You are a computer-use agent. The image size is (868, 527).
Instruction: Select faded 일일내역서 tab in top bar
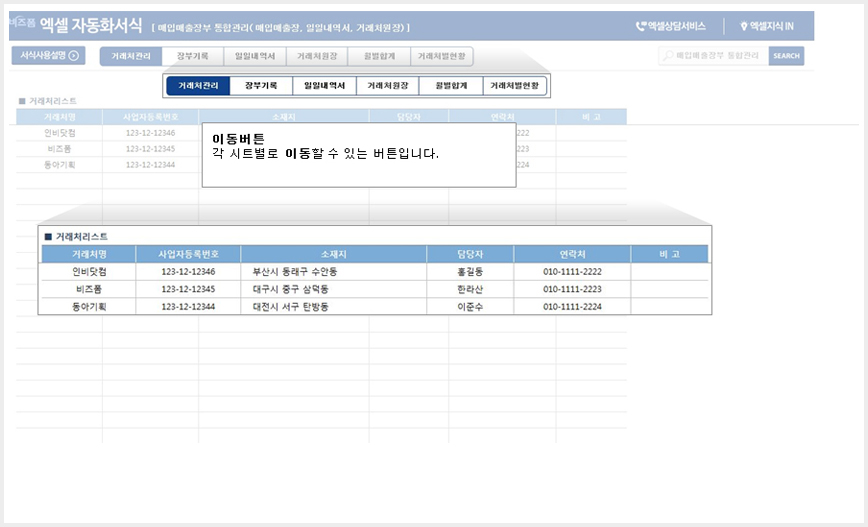(255, 56)
